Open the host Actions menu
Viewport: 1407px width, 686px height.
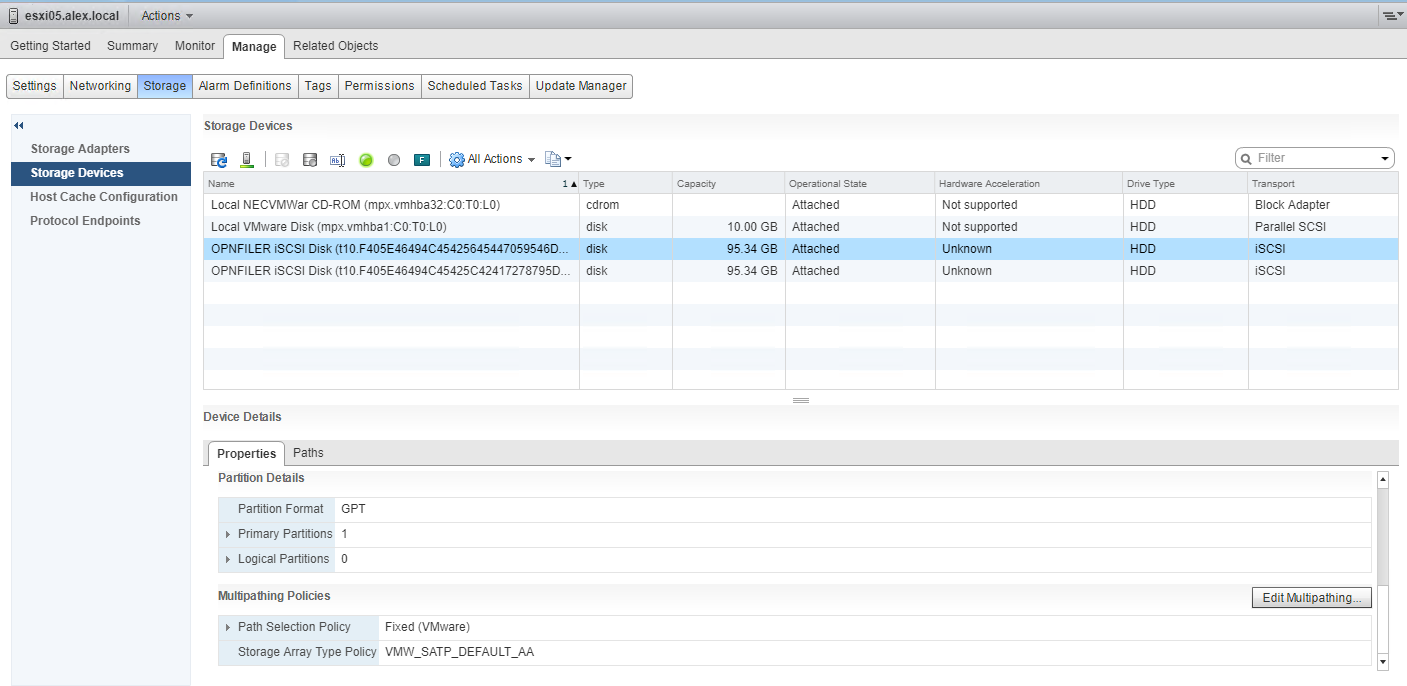[x=167, y=15]
